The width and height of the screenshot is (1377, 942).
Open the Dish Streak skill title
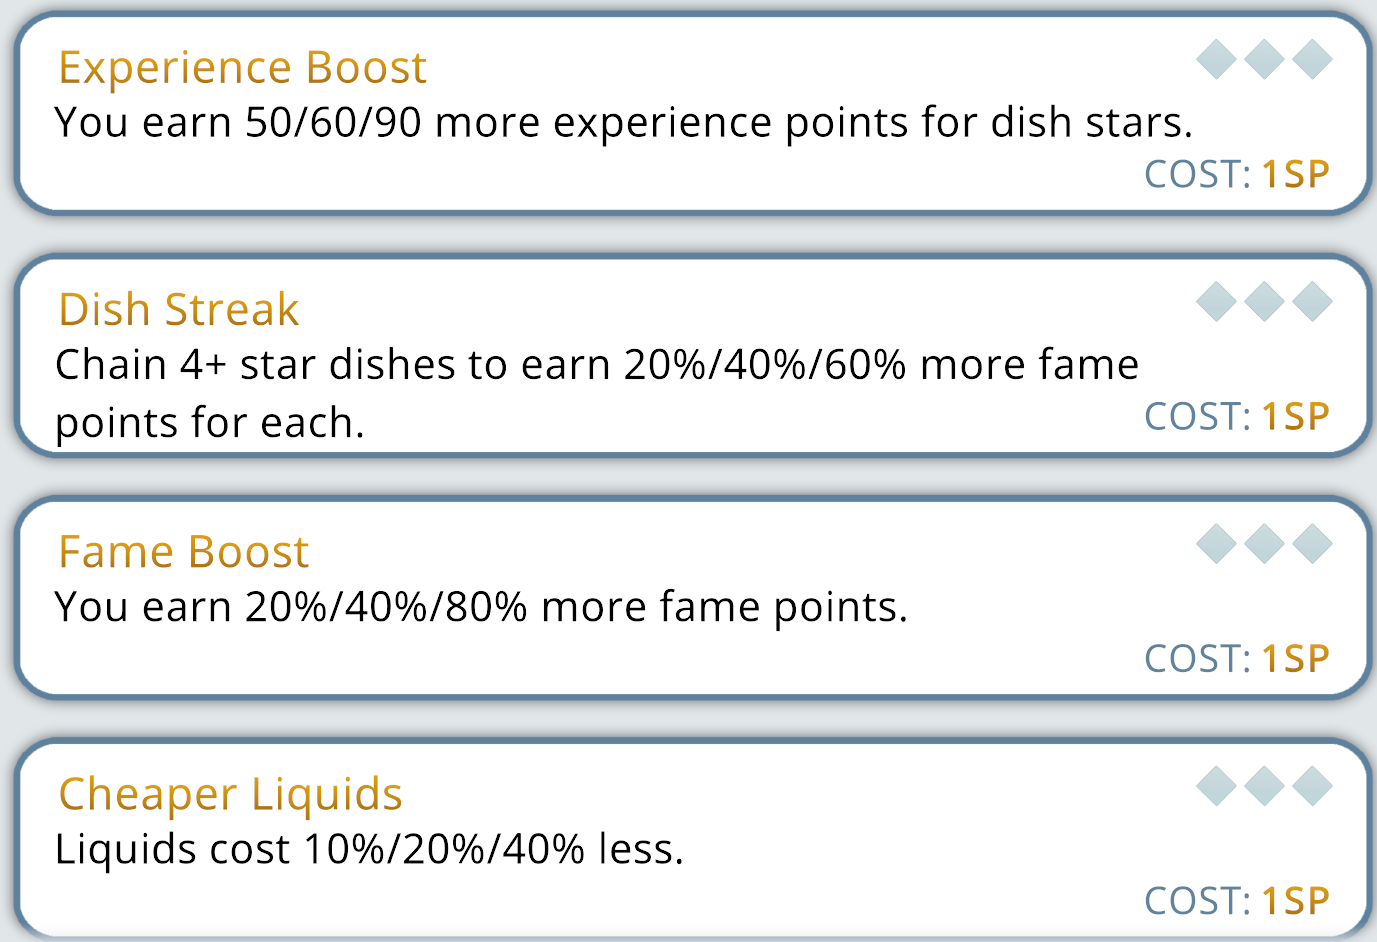click(179, 310)
